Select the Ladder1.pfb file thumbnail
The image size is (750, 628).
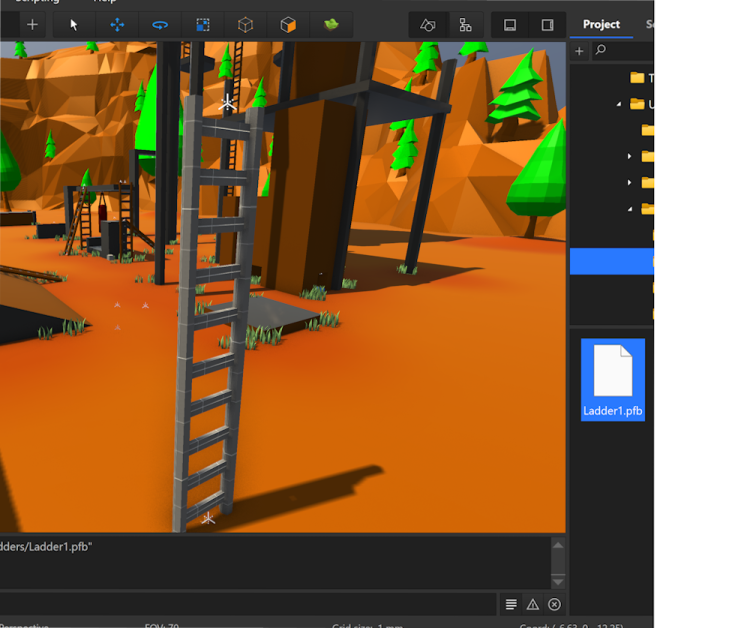[x=613, y=379]
